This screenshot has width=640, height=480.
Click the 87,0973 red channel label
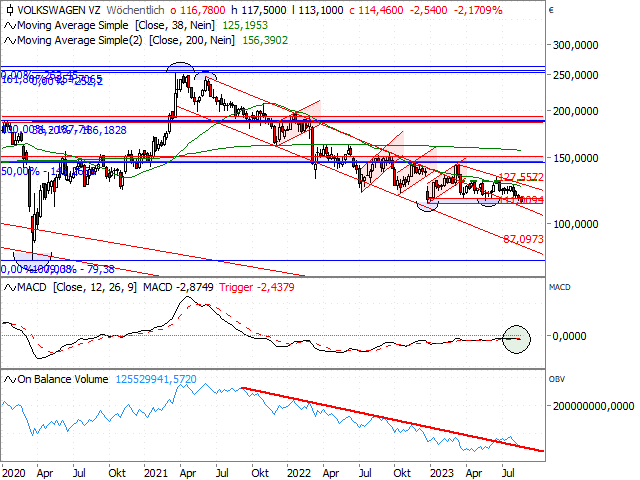coord(523,239)
